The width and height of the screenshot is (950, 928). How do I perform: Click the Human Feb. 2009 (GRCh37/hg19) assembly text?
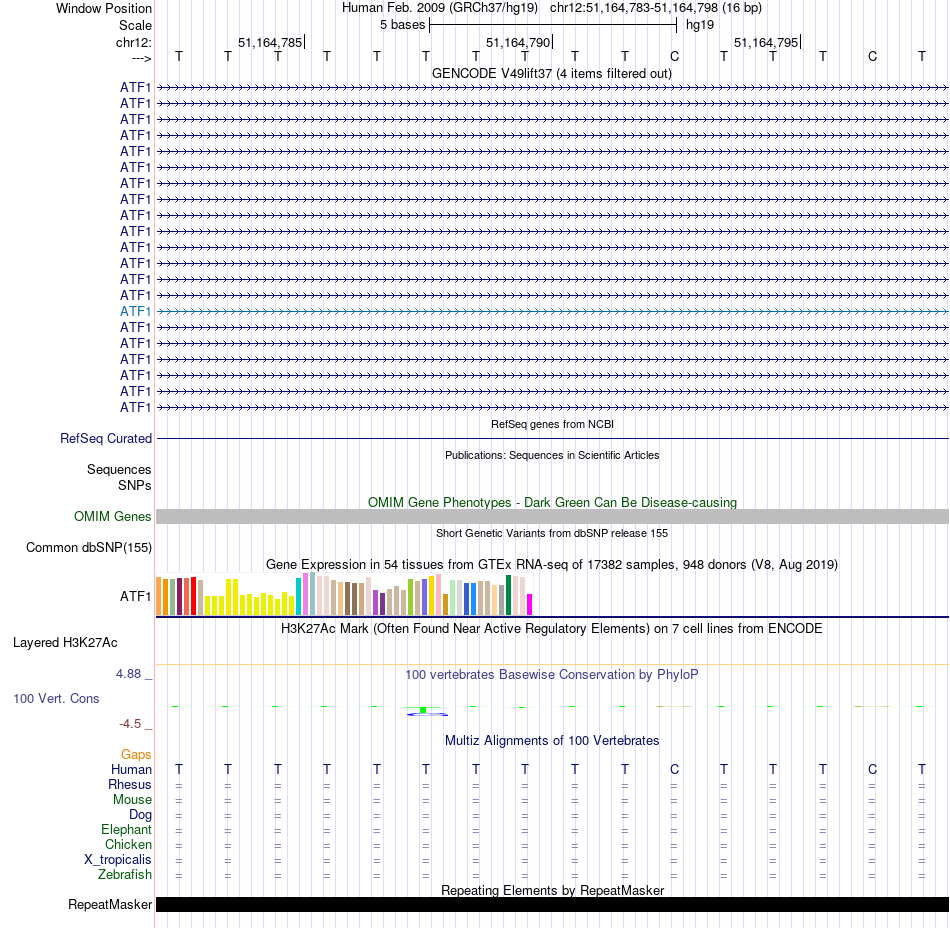pos(440,8)
